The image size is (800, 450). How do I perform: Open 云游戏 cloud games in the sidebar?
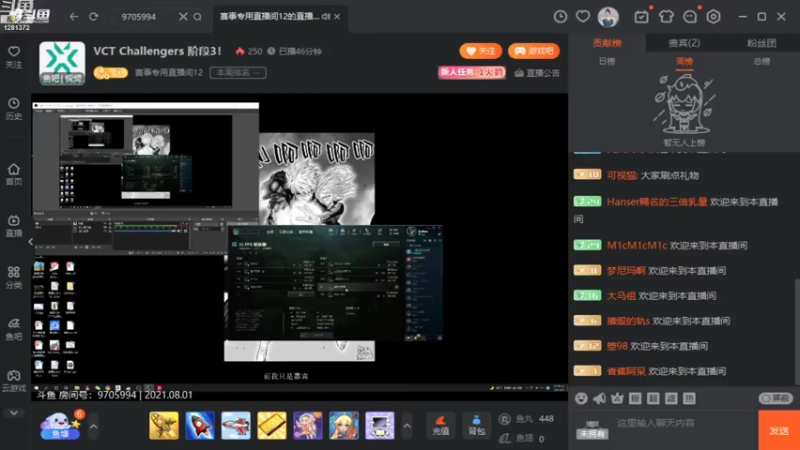tap(14, 381)
